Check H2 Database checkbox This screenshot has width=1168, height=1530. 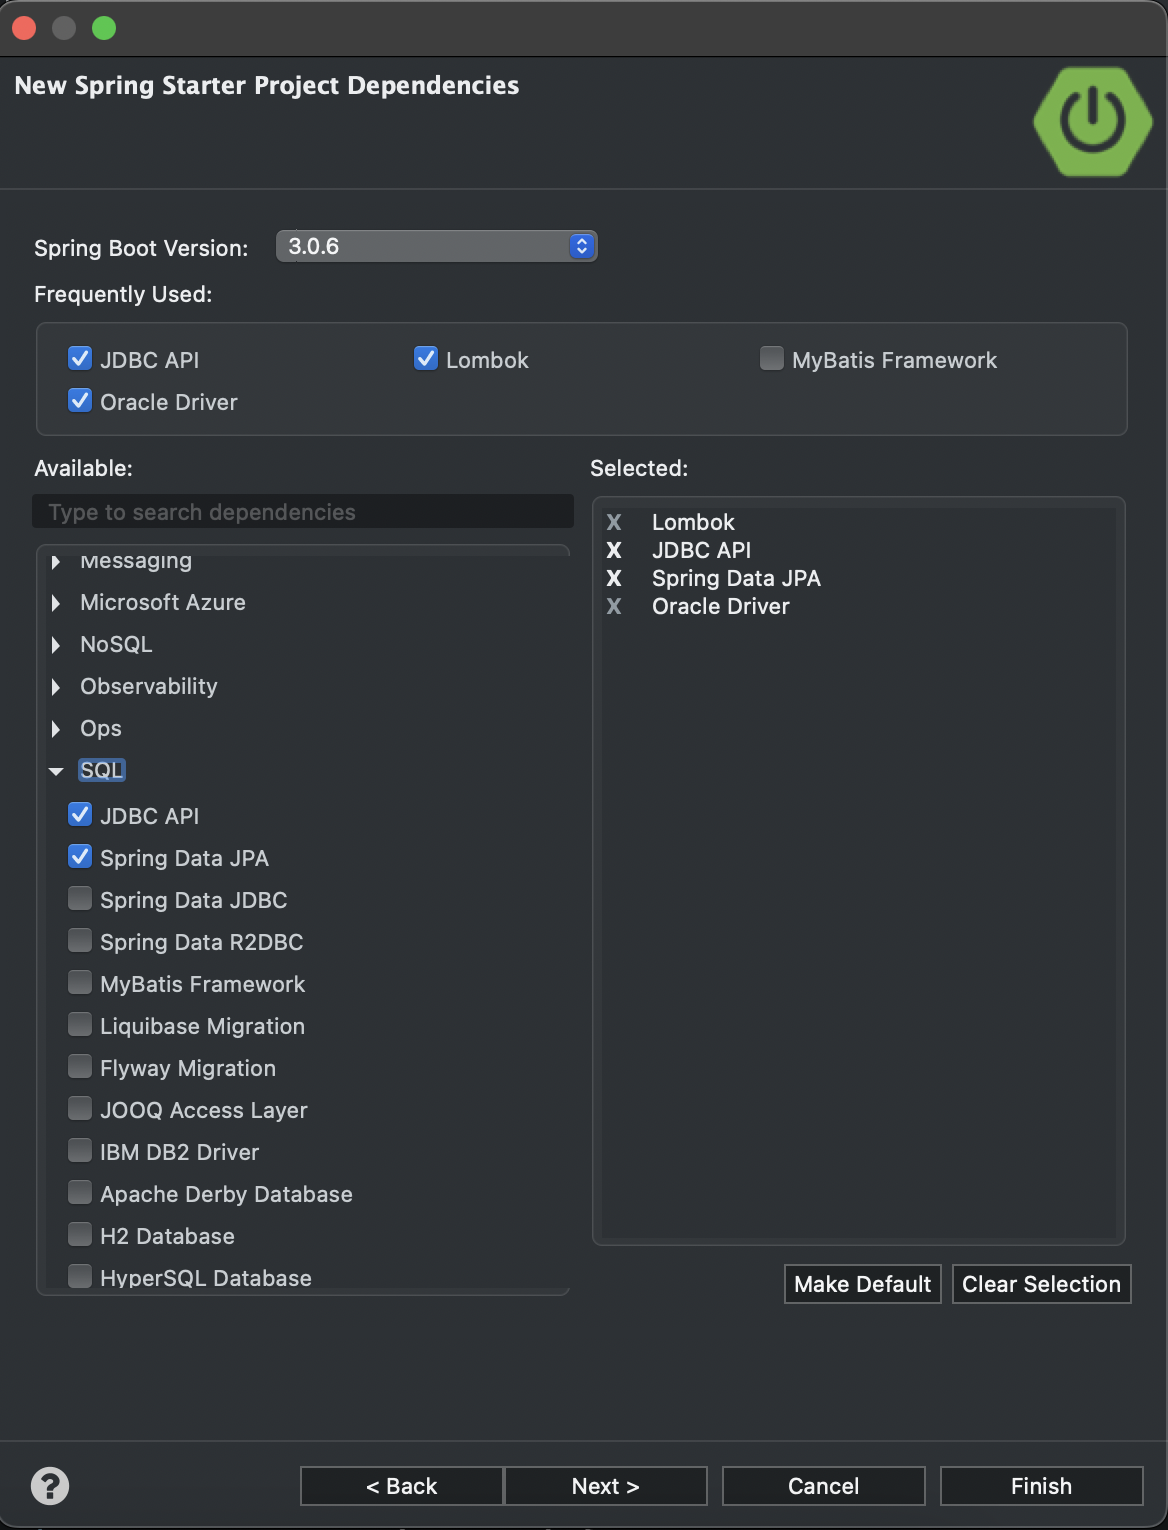click(x=80, y=1234)
